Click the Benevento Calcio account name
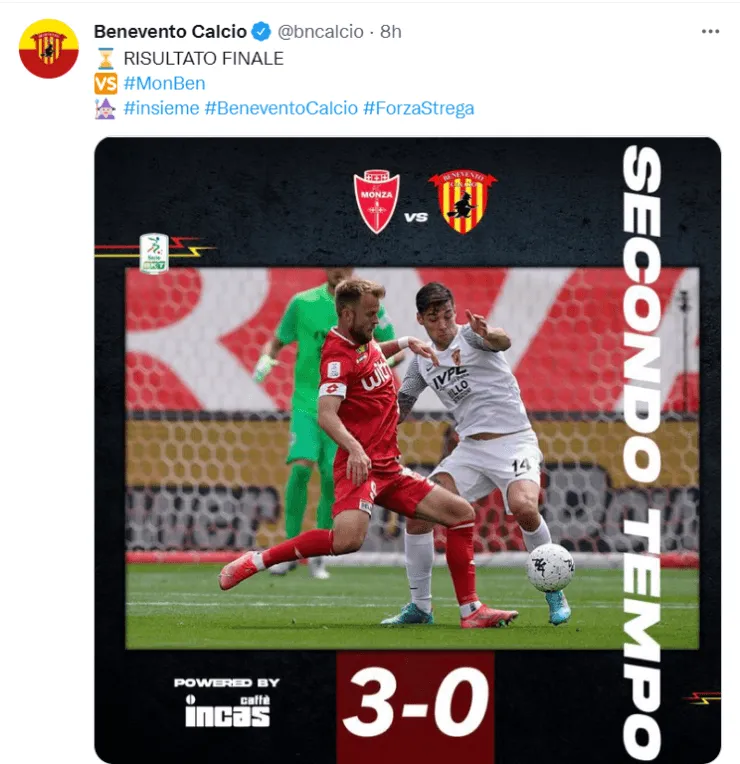The width and height of the screenshot is (740, 764). click(170, 32)
